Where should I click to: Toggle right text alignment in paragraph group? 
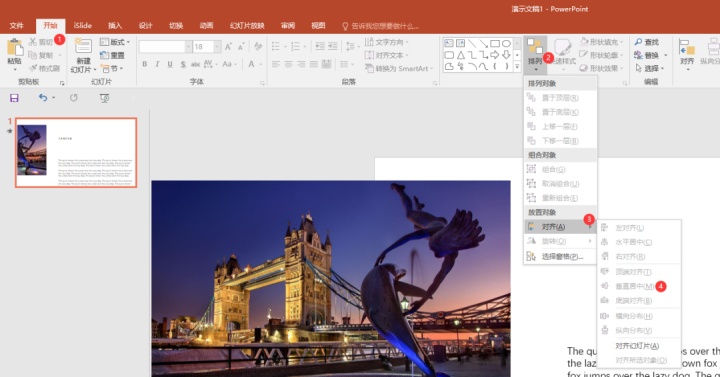click(x=301, y=64)
